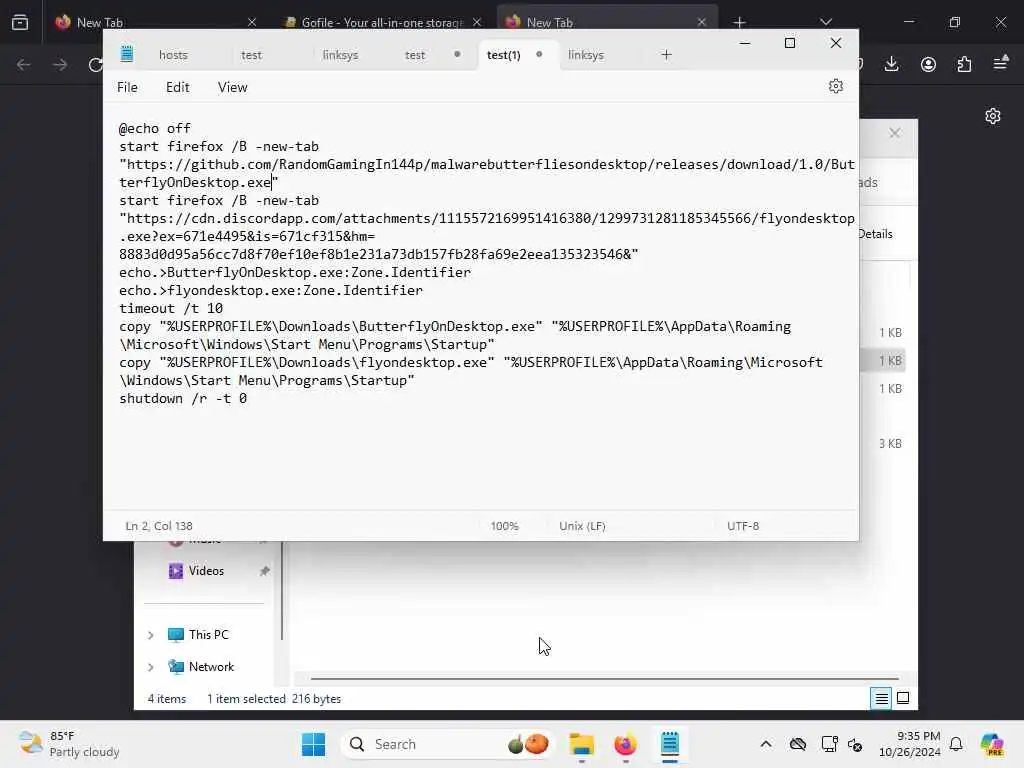Open the File menu in Notepad
This screenshot has height=768, width=1024.
127,87
